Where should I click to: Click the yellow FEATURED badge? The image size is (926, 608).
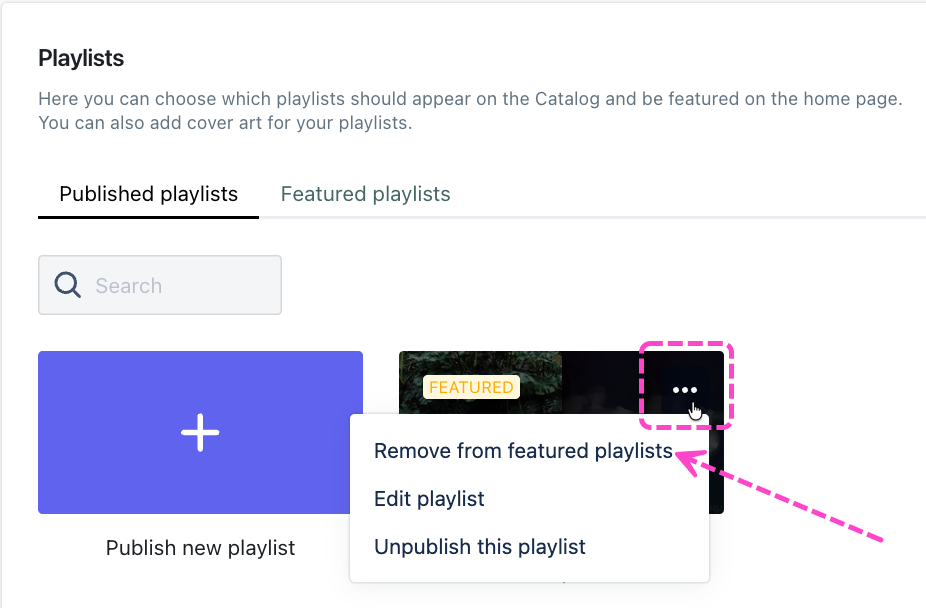pos(471,387)
